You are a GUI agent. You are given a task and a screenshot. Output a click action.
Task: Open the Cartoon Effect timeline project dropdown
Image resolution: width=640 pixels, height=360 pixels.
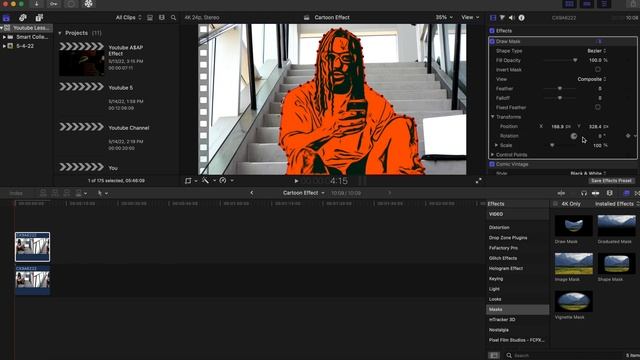(304, 193)
